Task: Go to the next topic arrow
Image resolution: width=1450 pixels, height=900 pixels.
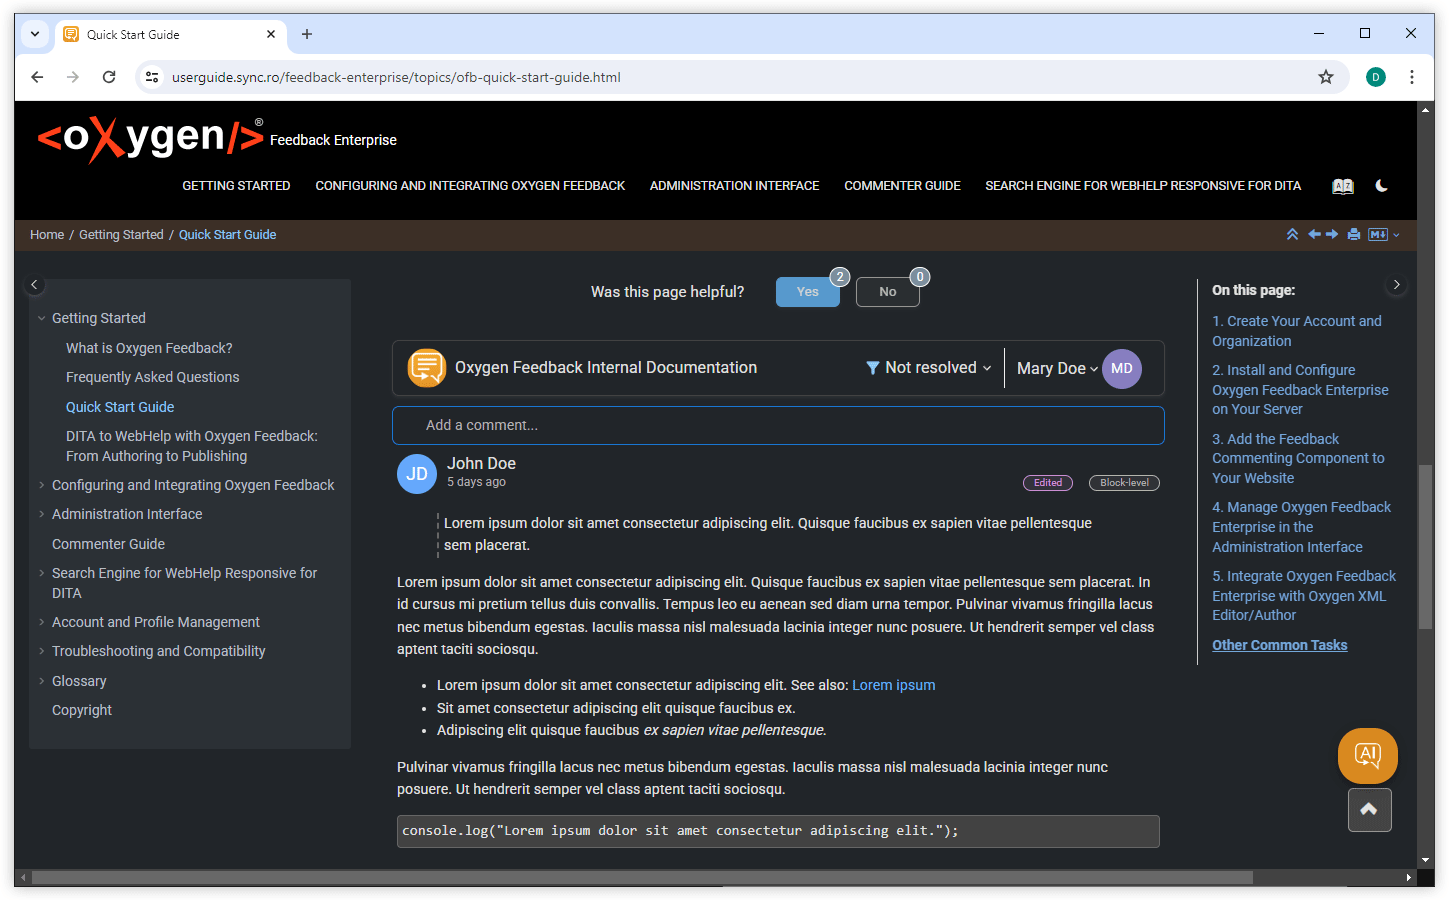Action: (1332, 235)
